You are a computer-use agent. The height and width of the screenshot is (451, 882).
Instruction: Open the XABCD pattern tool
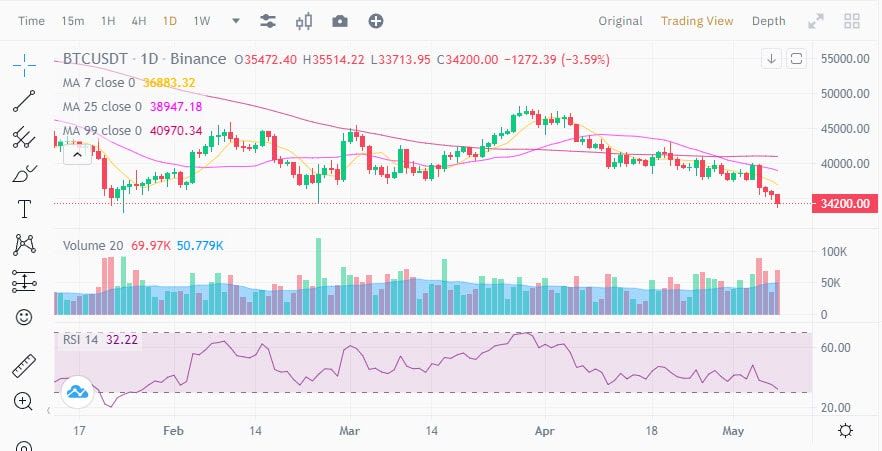click(24, 244)
